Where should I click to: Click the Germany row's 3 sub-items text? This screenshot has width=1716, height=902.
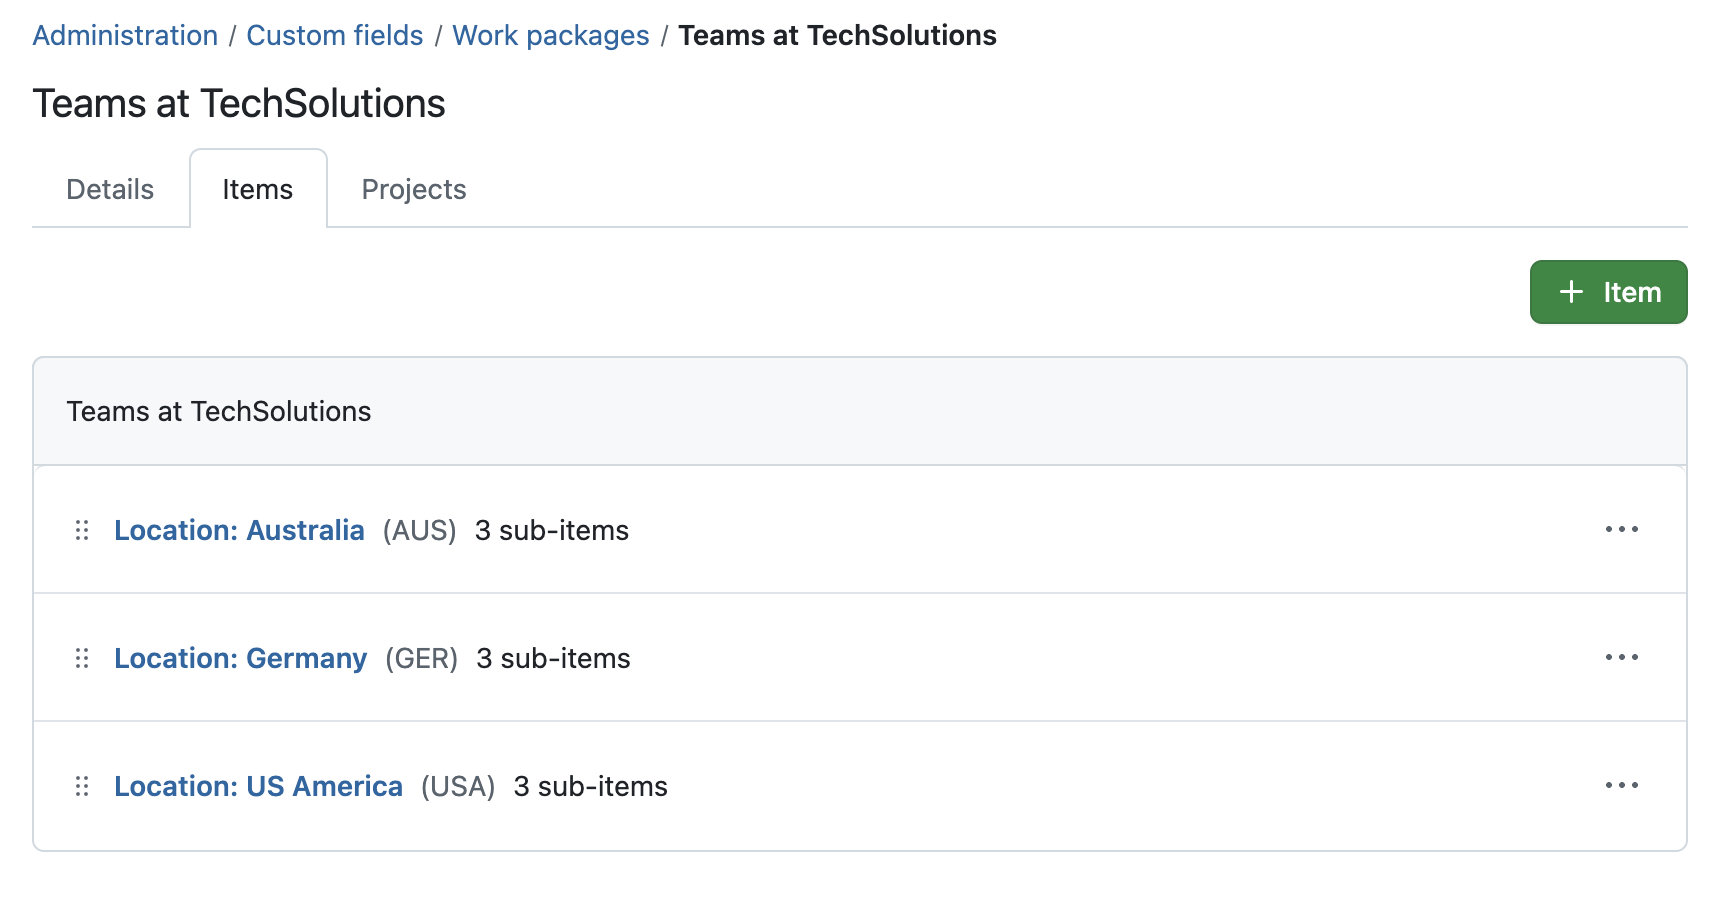(x=553, y=658)
